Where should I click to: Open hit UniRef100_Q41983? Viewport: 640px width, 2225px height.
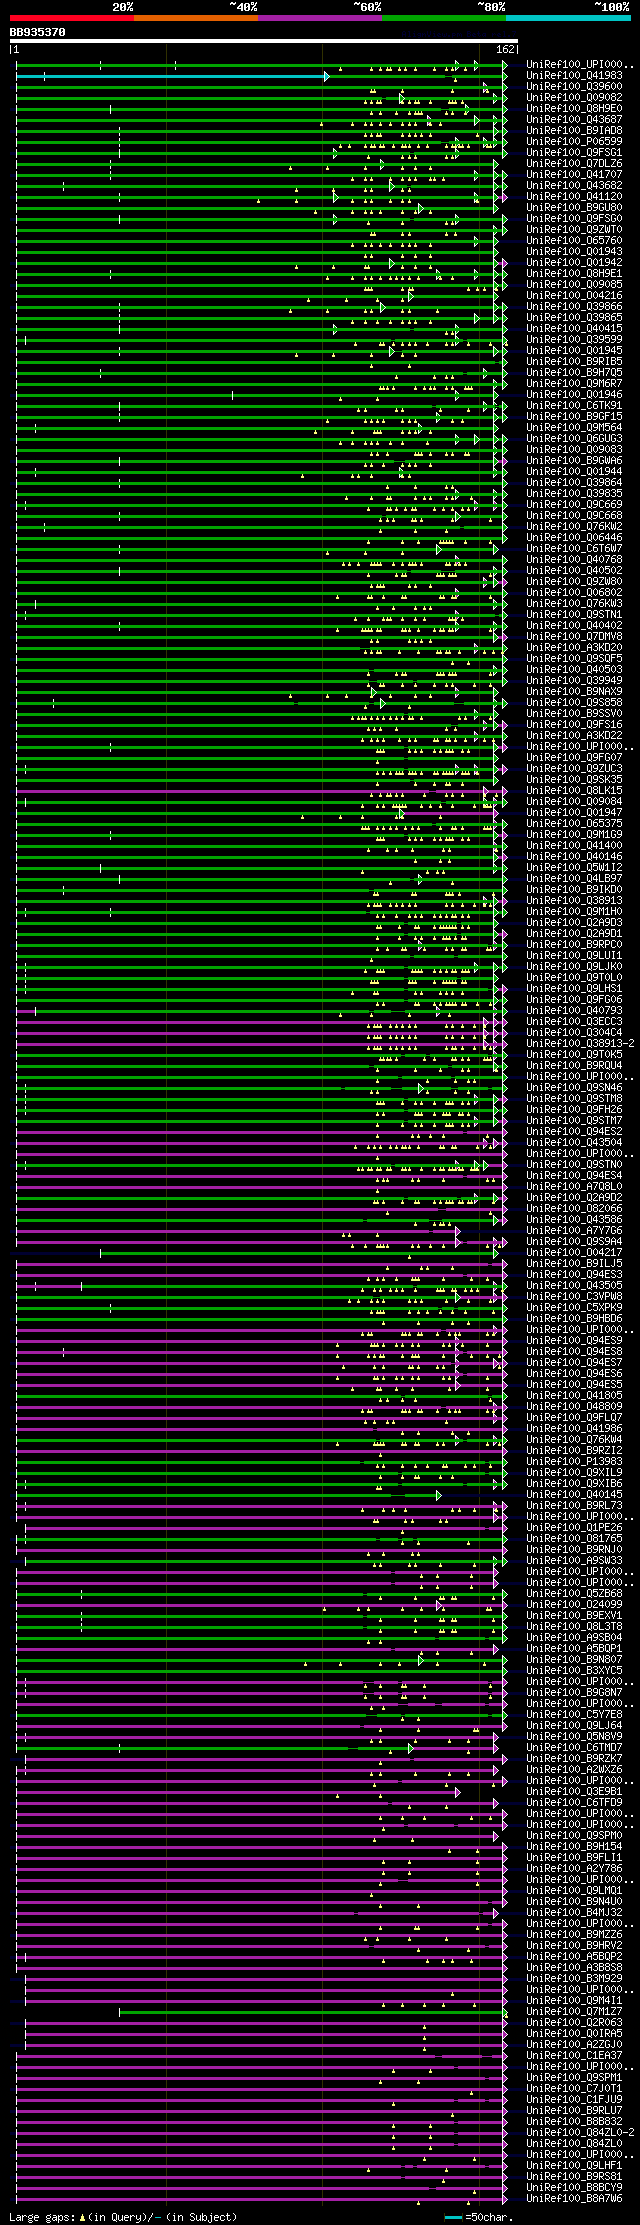click(574, 76)
